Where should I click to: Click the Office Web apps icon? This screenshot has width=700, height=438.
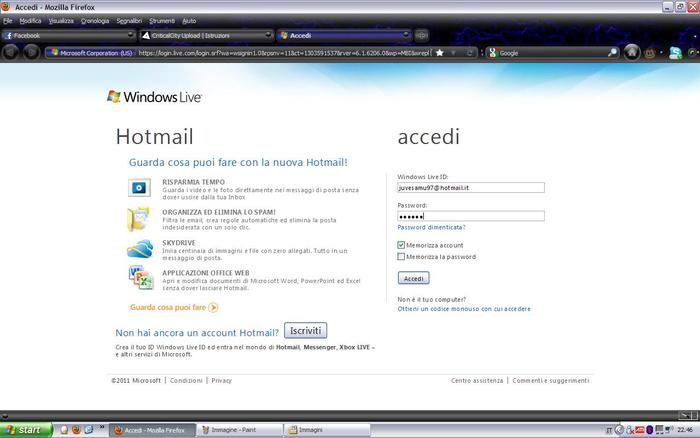coord(141,278)
